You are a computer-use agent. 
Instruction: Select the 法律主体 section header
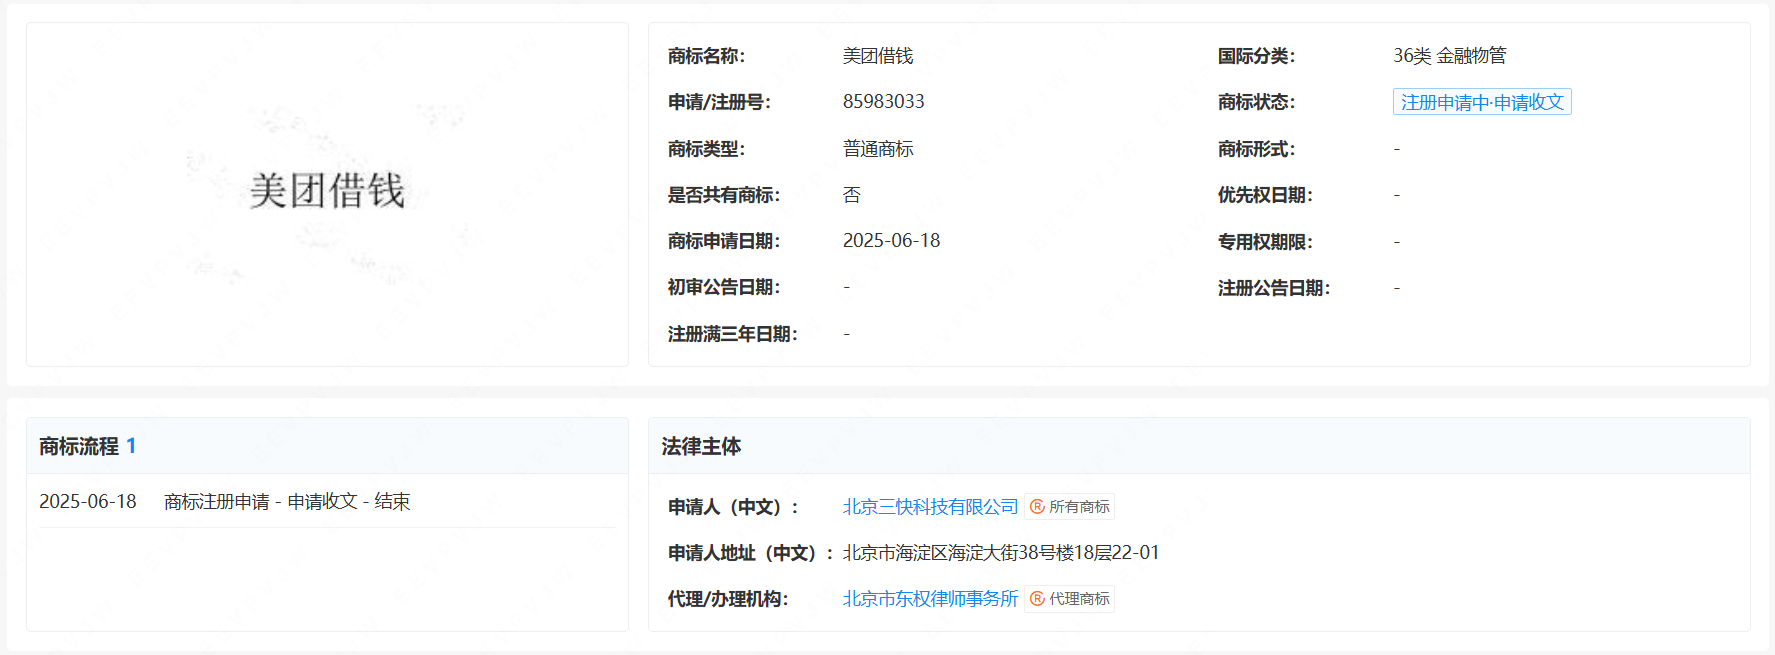701,446
